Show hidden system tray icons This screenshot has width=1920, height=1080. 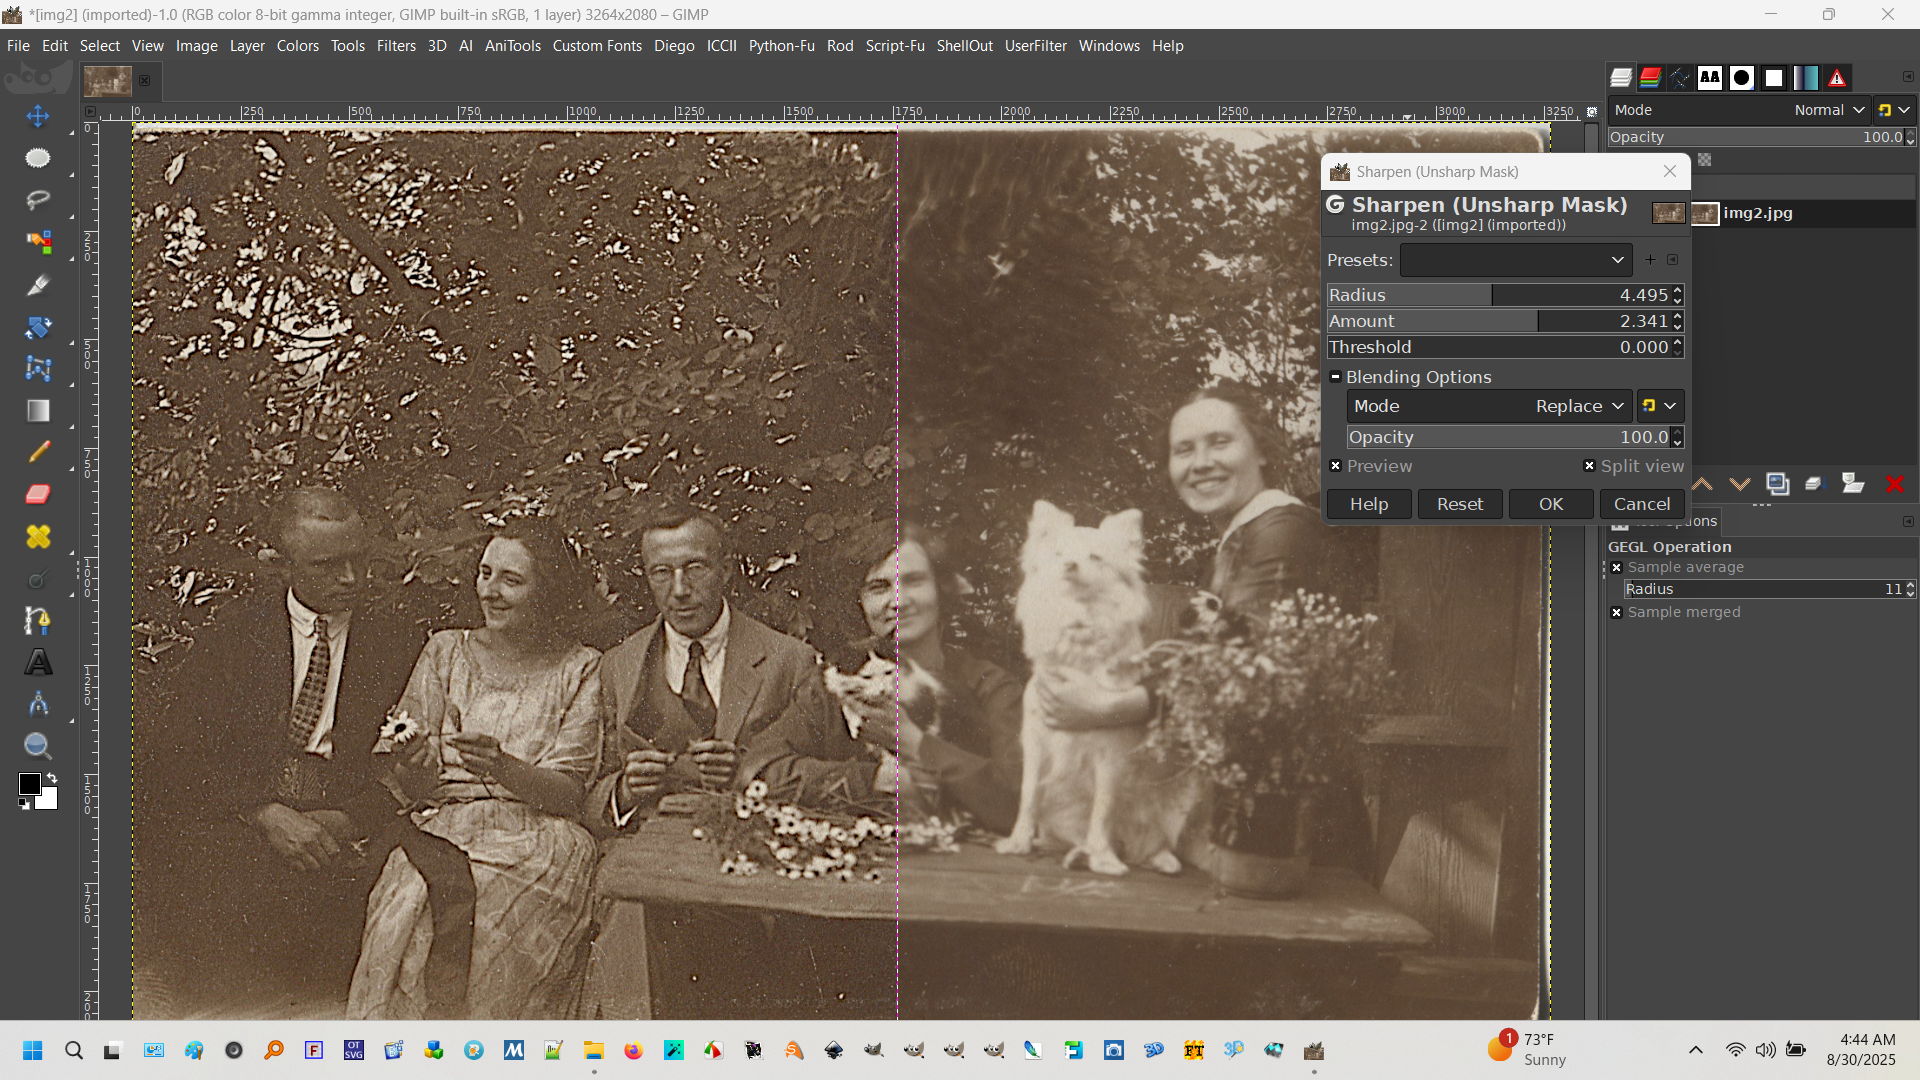click(1696, 1050)
